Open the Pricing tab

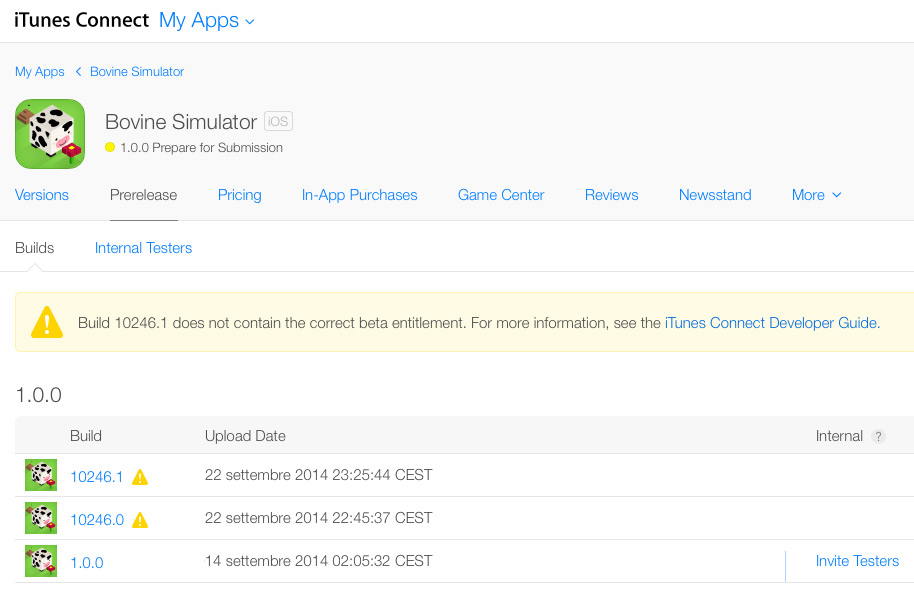click(x=240, y=195)
